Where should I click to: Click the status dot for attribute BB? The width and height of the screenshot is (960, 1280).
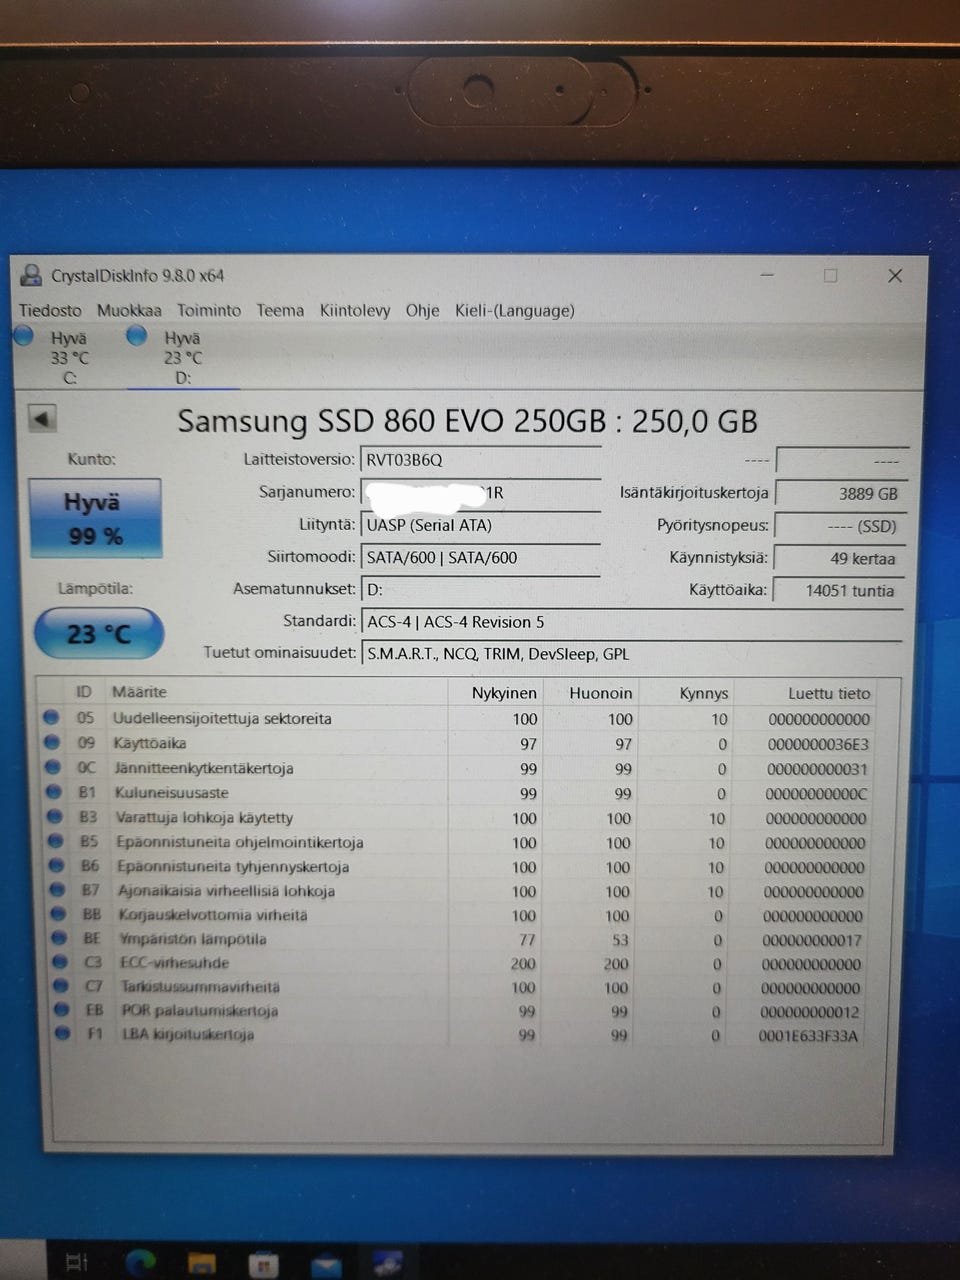tap(59, 914)
